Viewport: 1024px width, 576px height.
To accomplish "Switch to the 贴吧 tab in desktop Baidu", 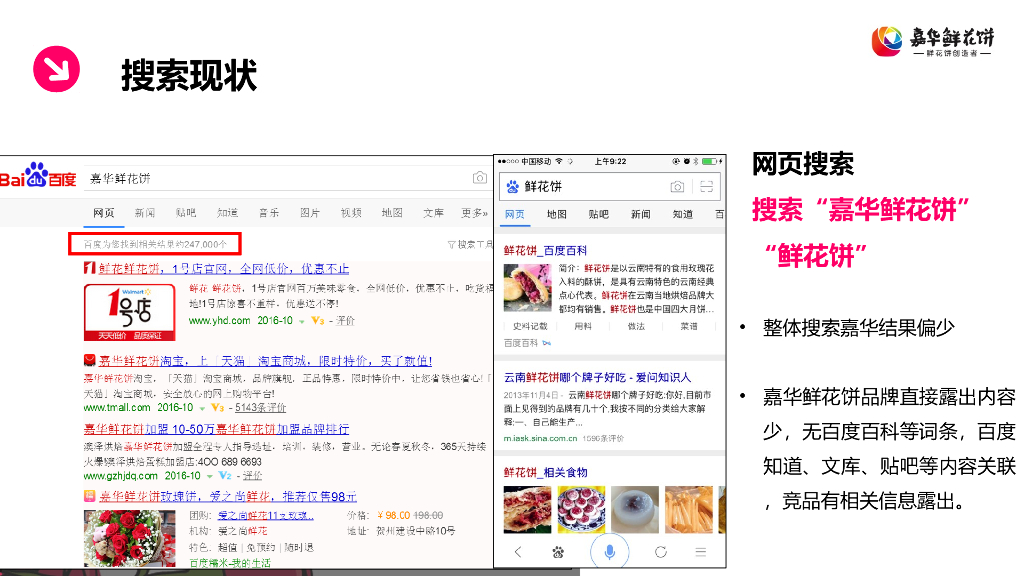I will pyautogui.click(x=185, y=213).
